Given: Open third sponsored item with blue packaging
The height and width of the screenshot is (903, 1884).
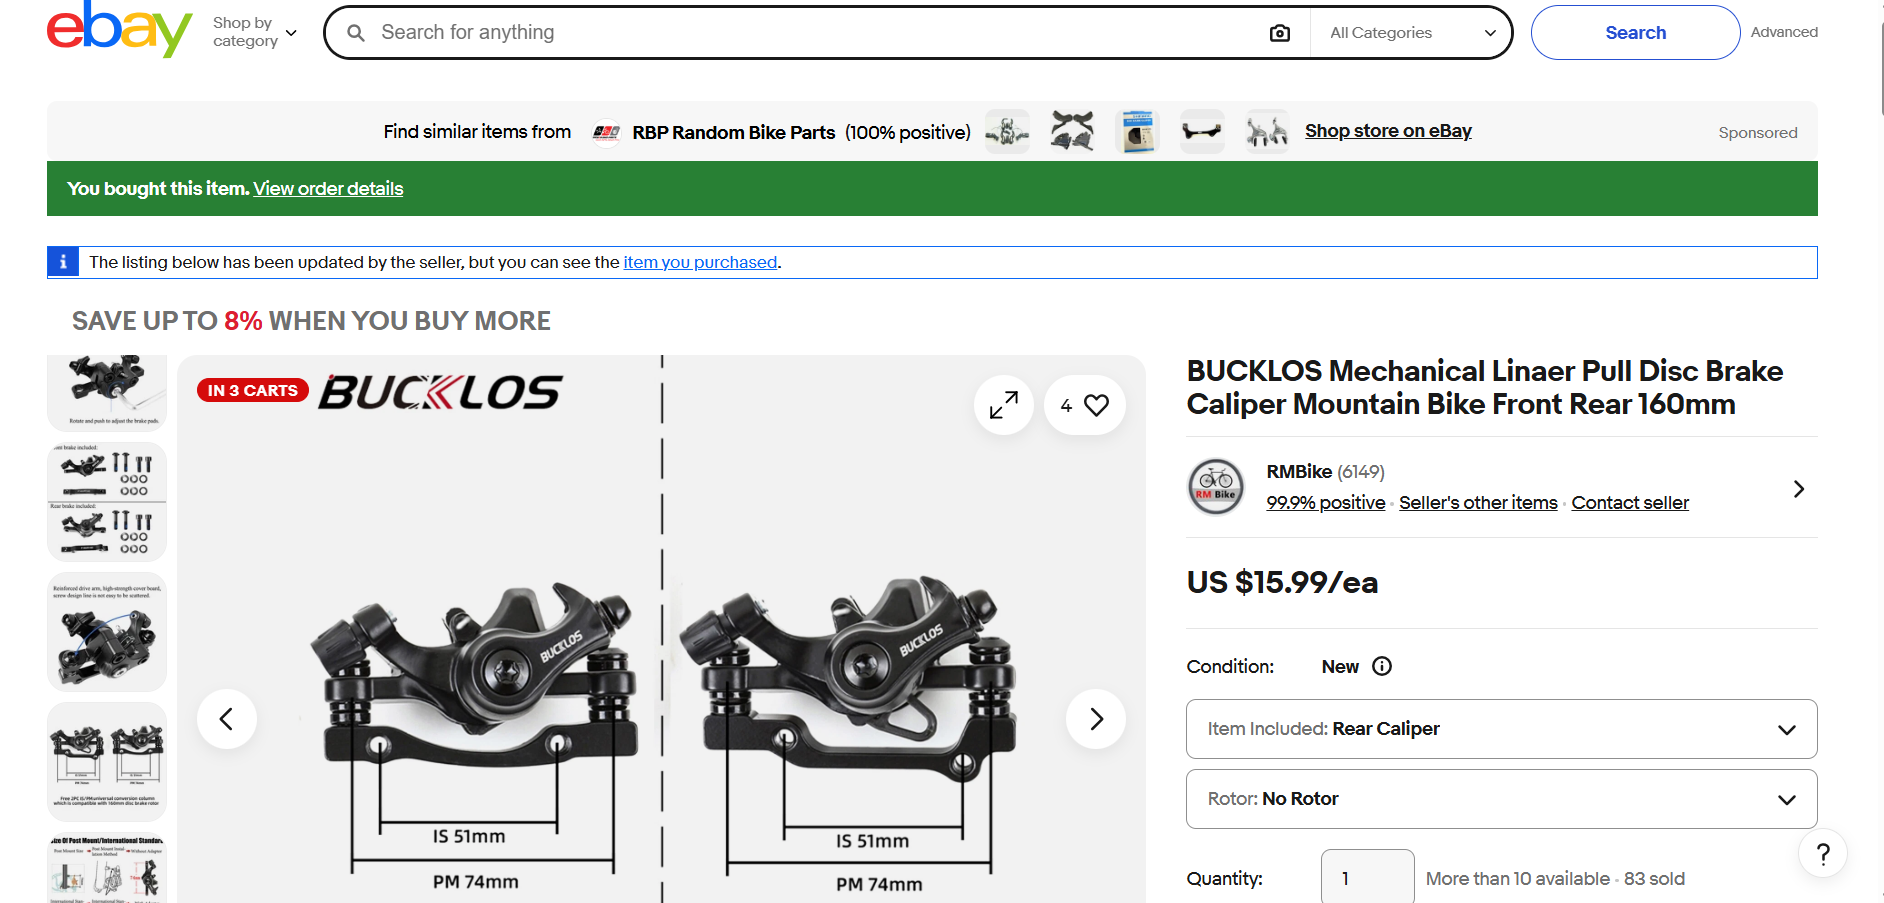Looking at the screenshot, I should click(x=1138, y=131).
